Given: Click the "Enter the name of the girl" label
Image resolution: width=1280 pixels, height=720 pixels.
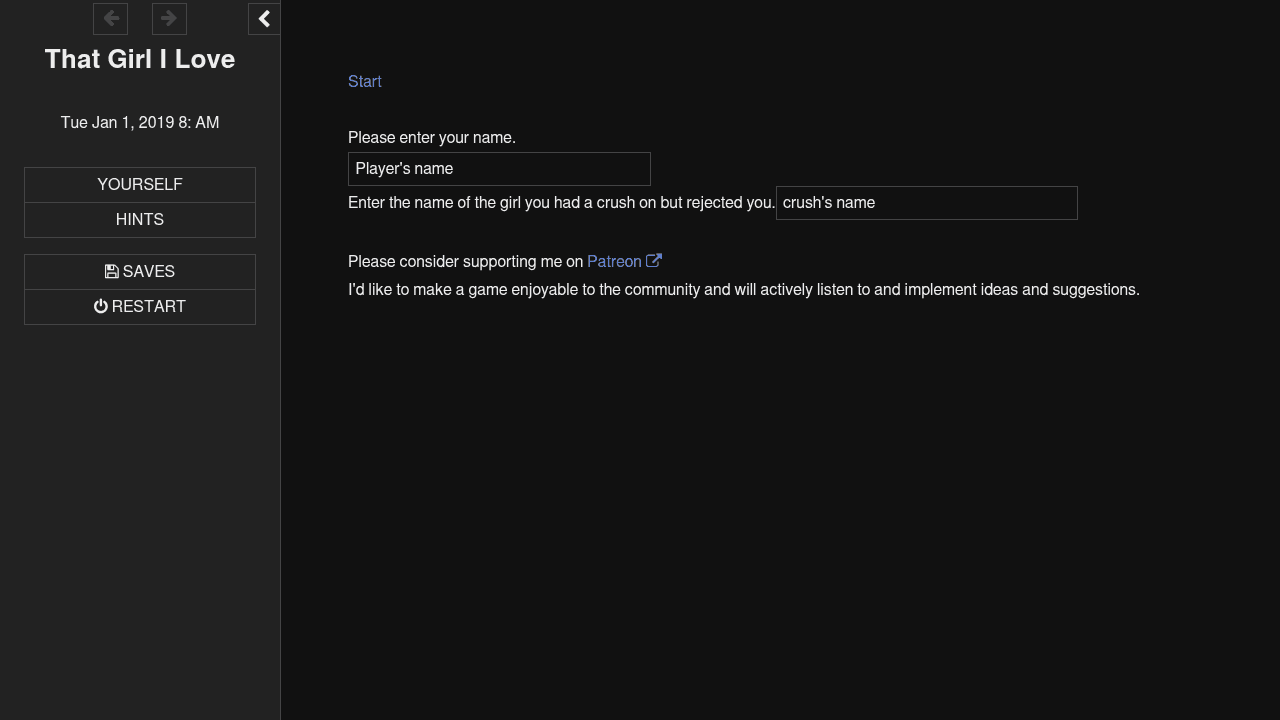Looking at the screenshot, I should tap(561, 203).
